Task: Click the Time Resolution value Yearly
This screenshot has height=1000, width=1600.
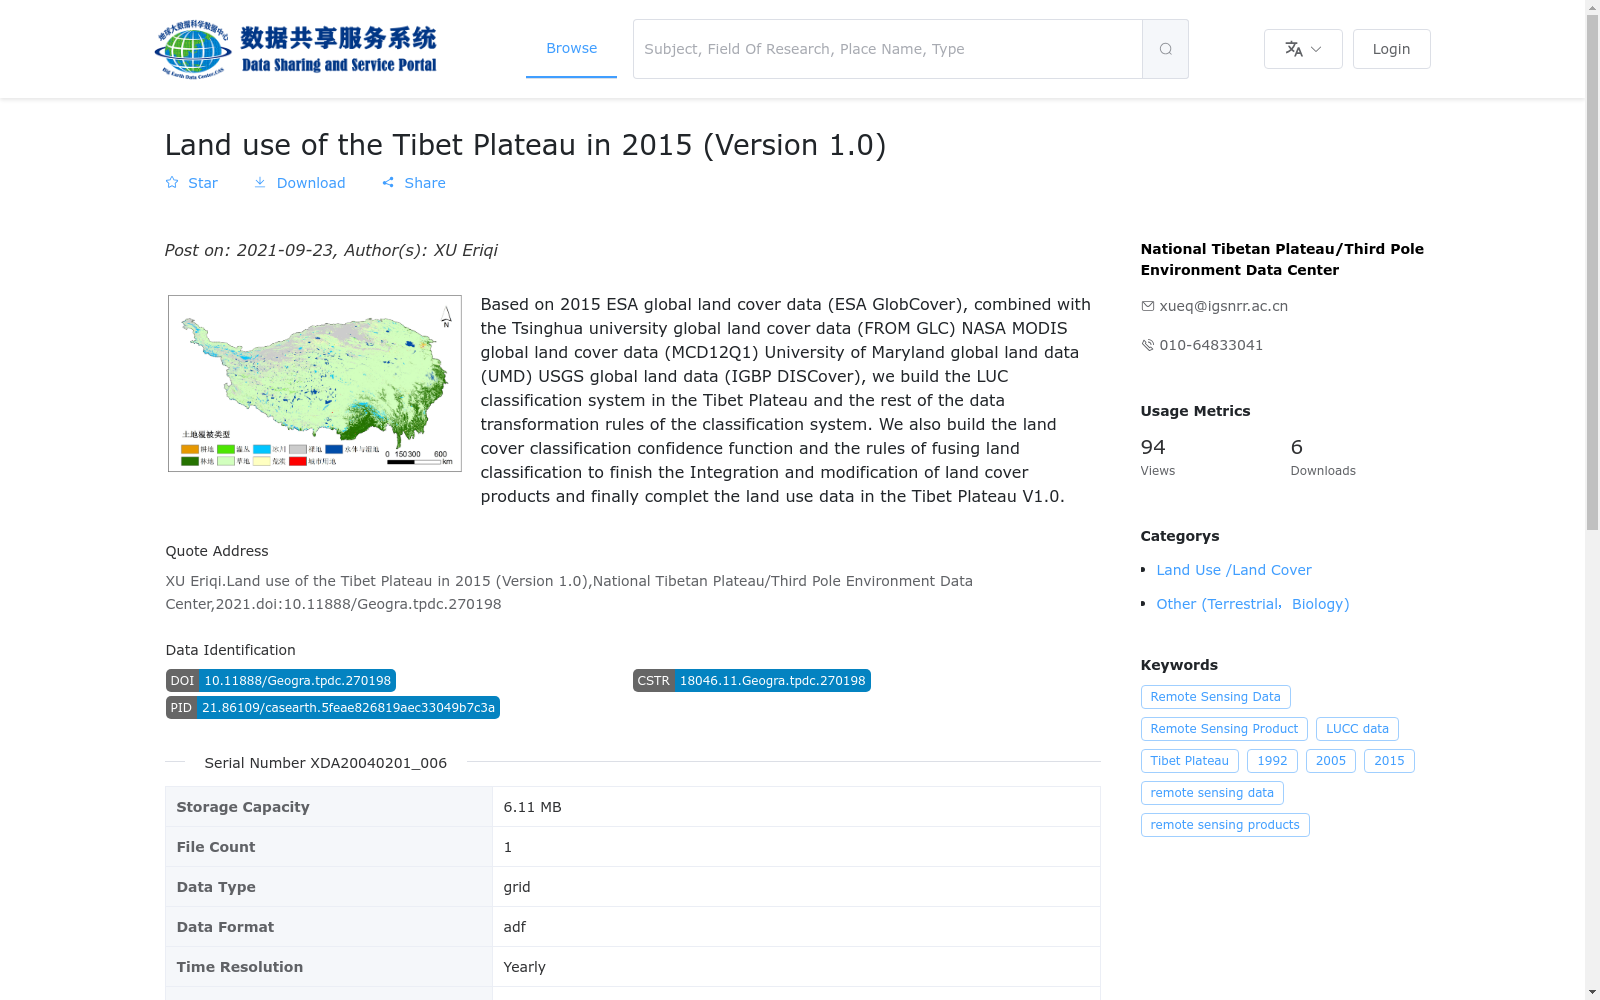Action: coord(524,967)
